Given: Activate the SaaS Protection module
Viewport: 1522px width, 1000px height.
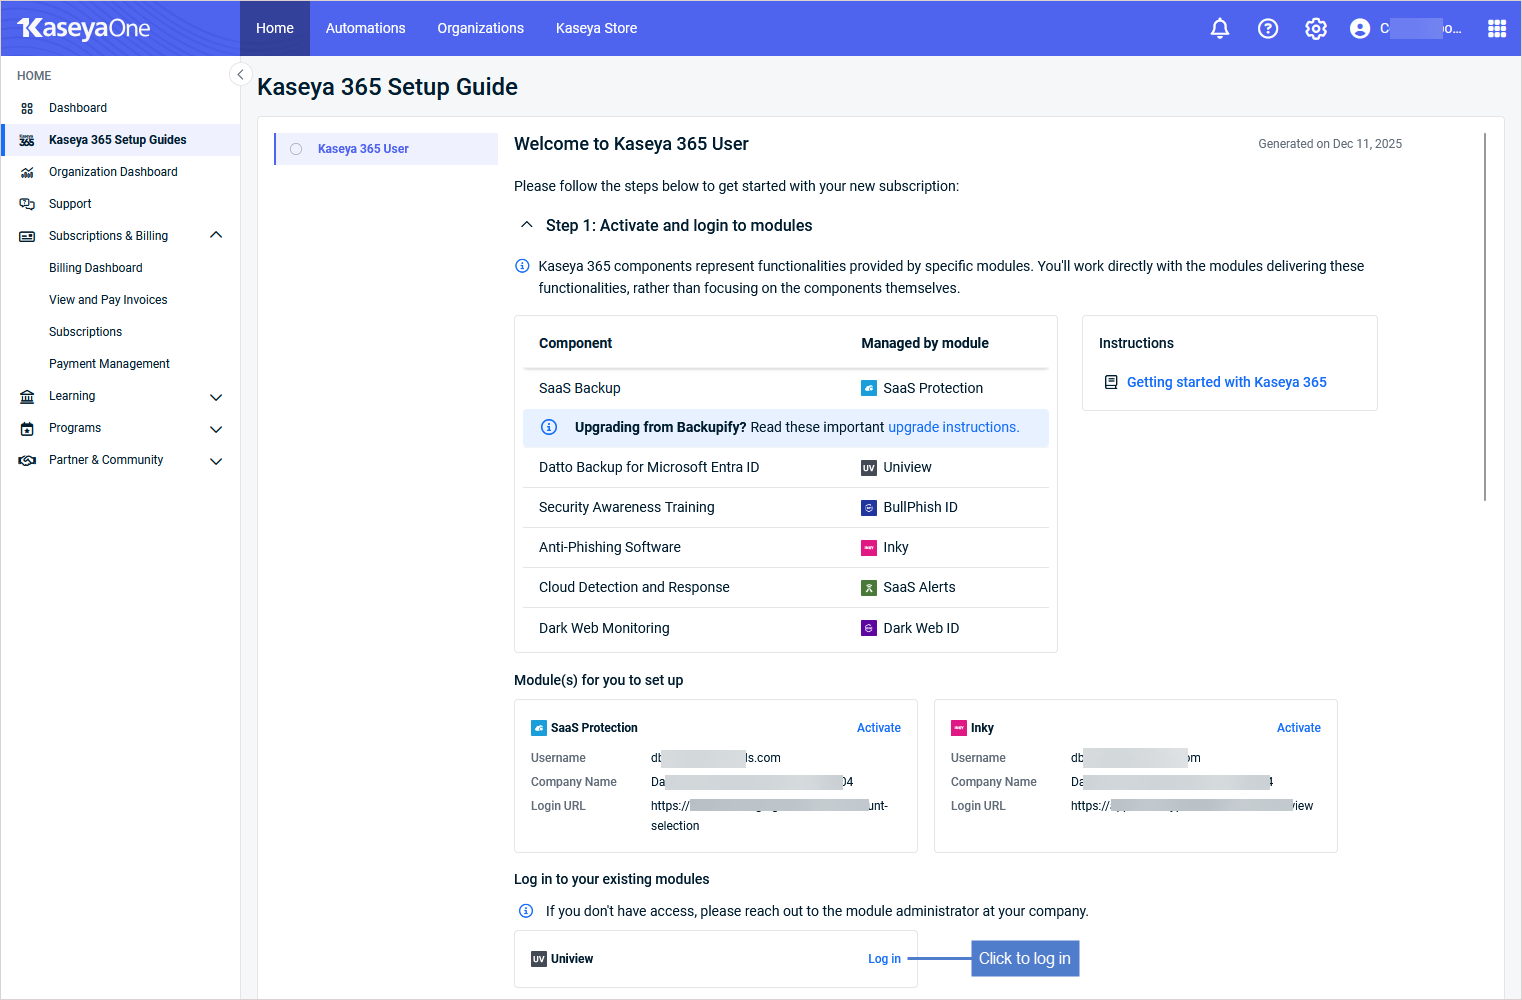Looking at the screenshot, I should click(x=878, y=728).
